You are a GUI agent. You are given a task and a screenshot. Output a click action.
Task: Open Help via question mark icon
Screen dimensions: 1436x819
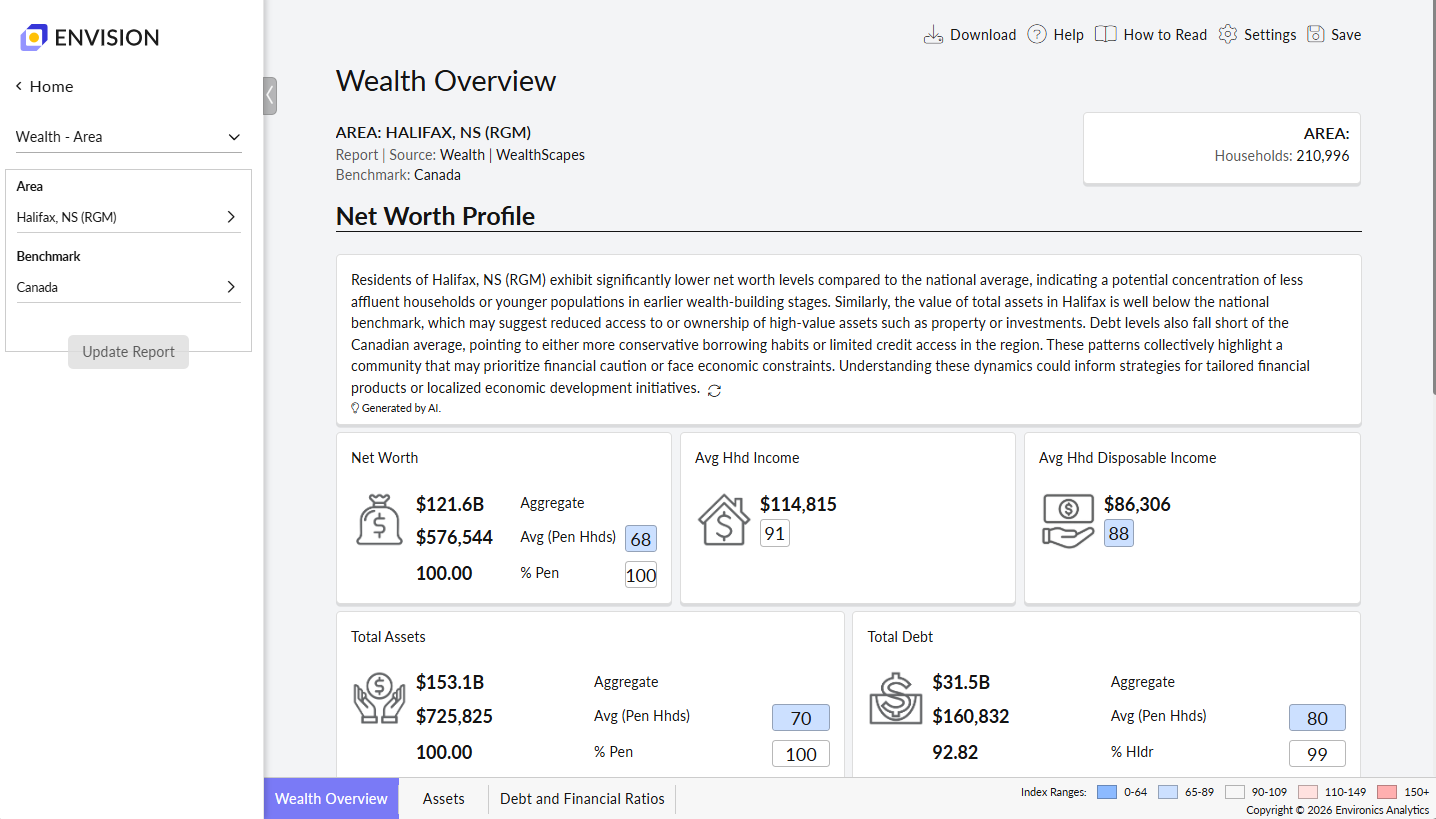coord(1037,35)
